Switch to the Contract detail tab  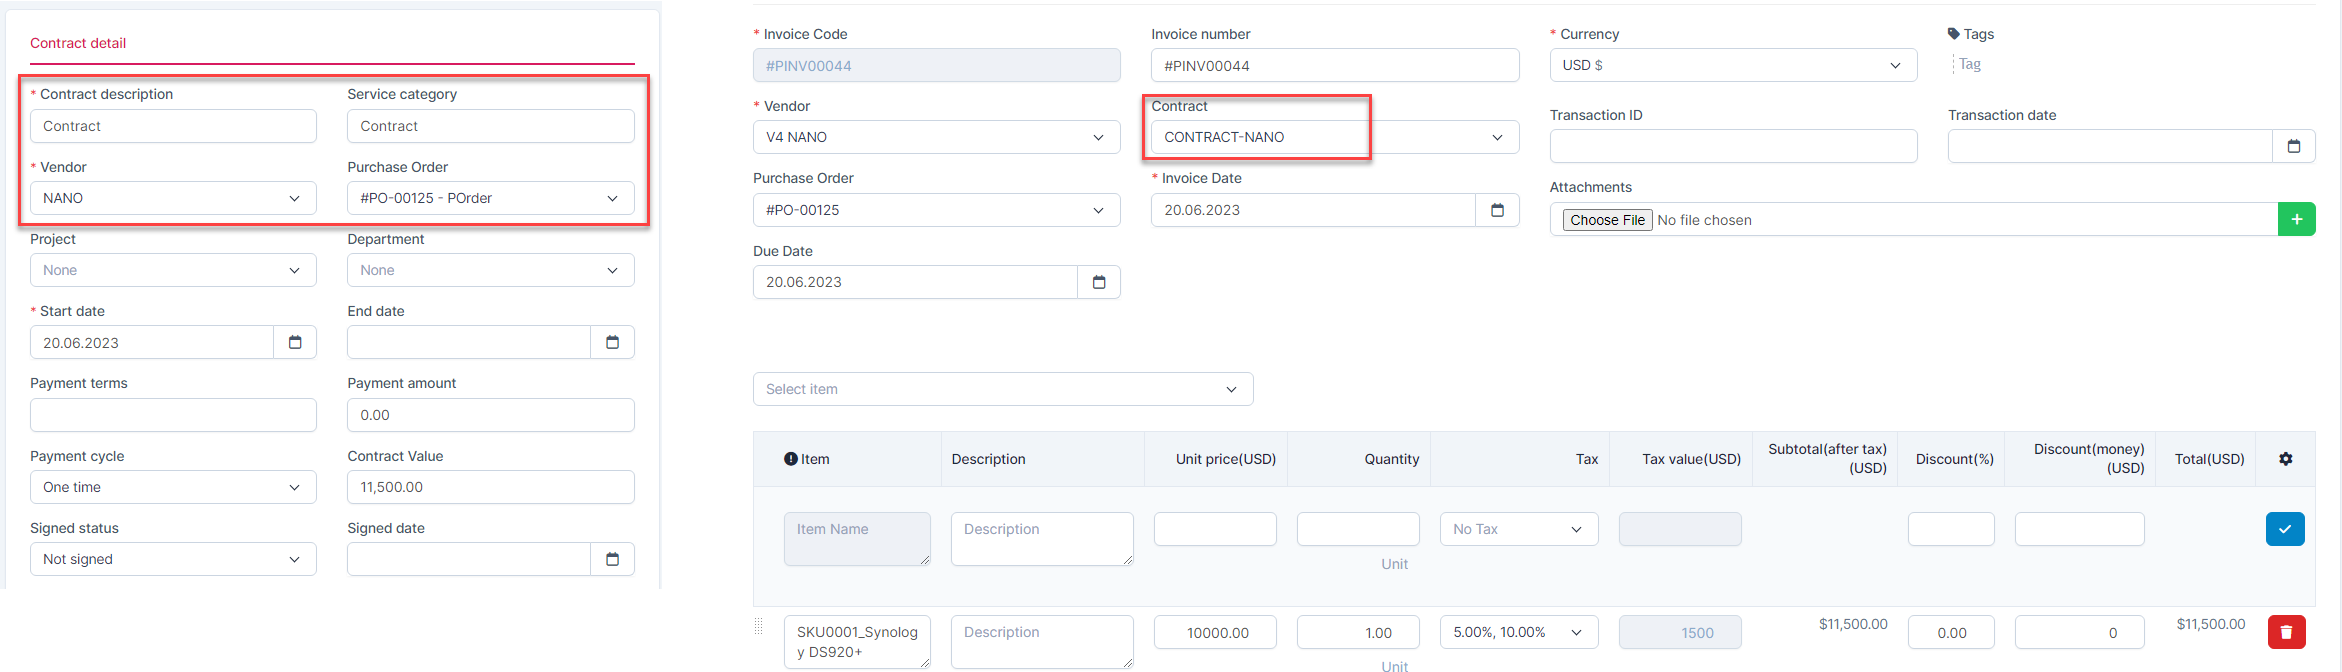[78, 43]
